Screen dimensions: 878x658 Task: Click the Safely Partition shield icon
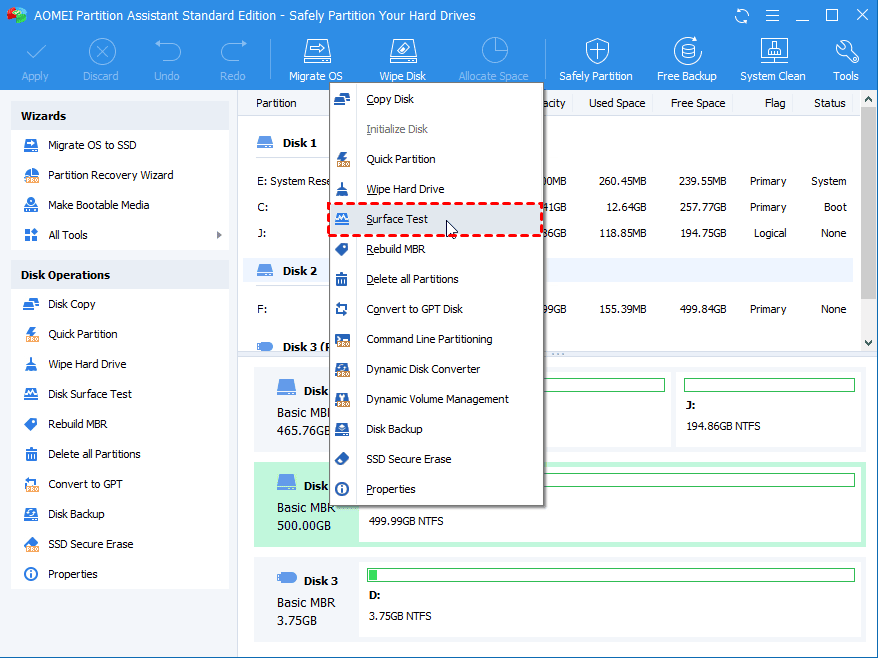(597, 52)
